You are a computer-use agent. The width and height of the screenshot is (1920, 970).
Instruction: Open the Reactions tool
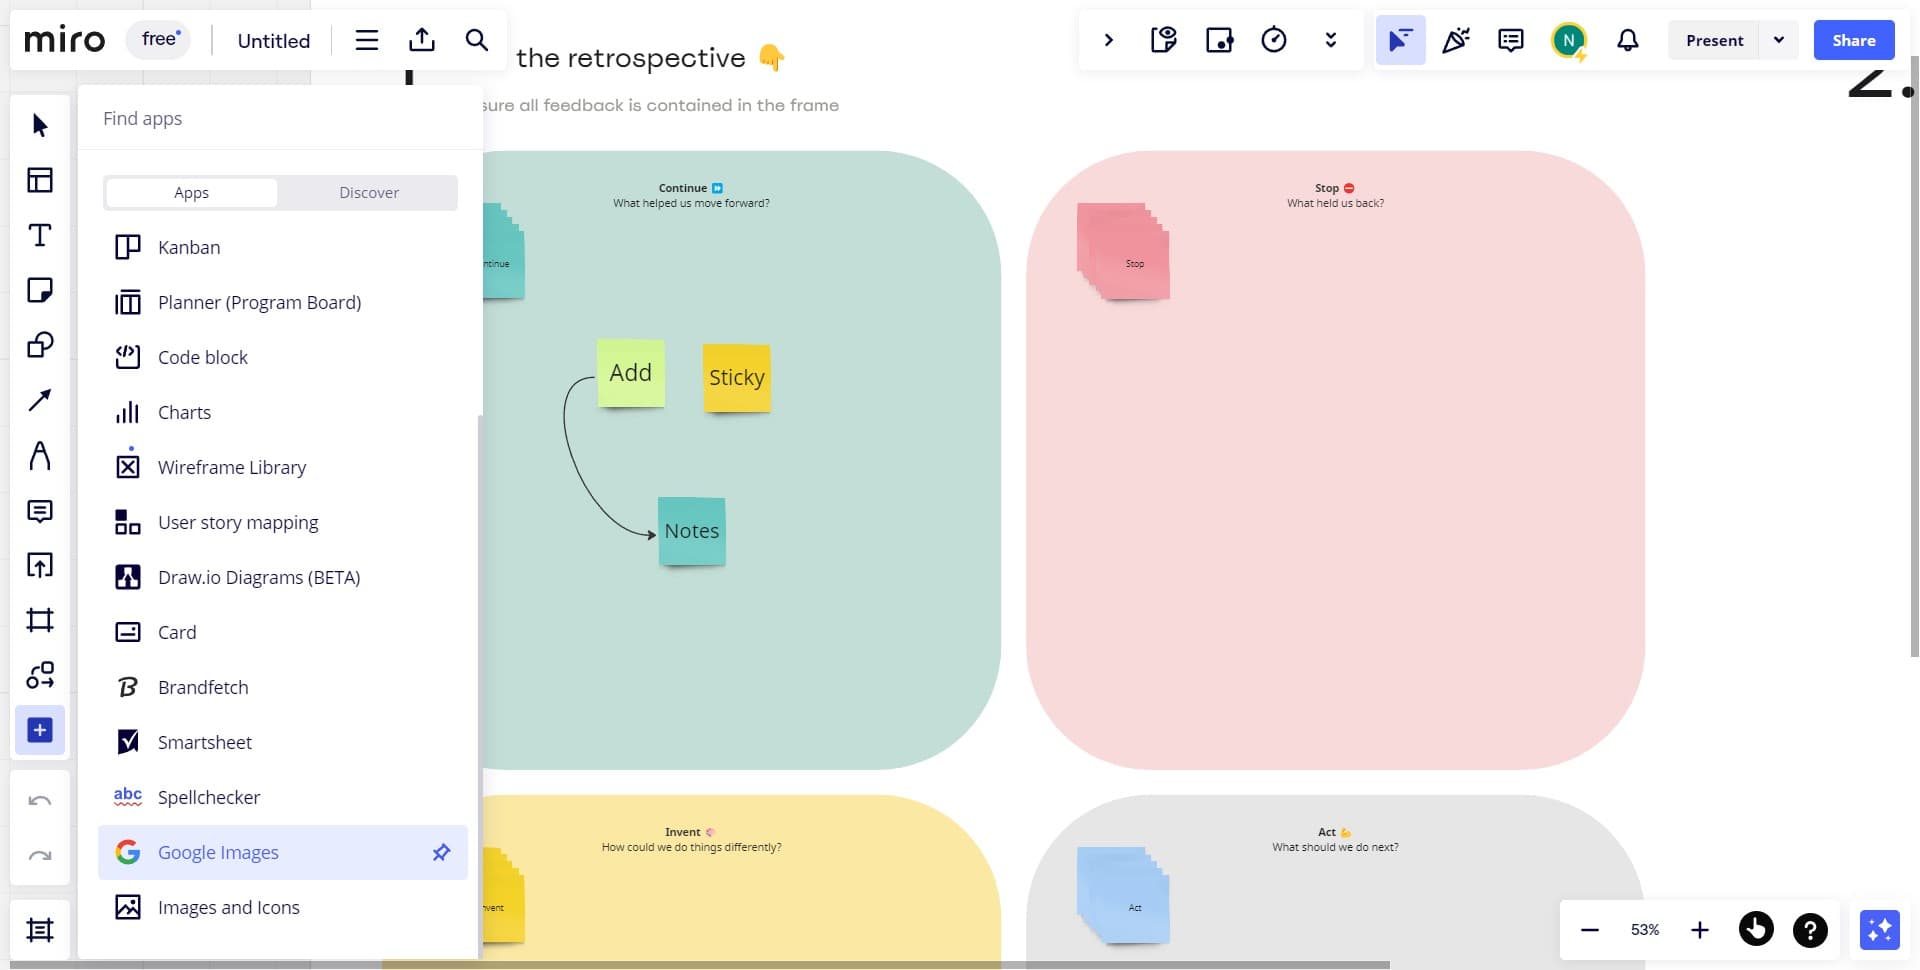point(1456,40)
